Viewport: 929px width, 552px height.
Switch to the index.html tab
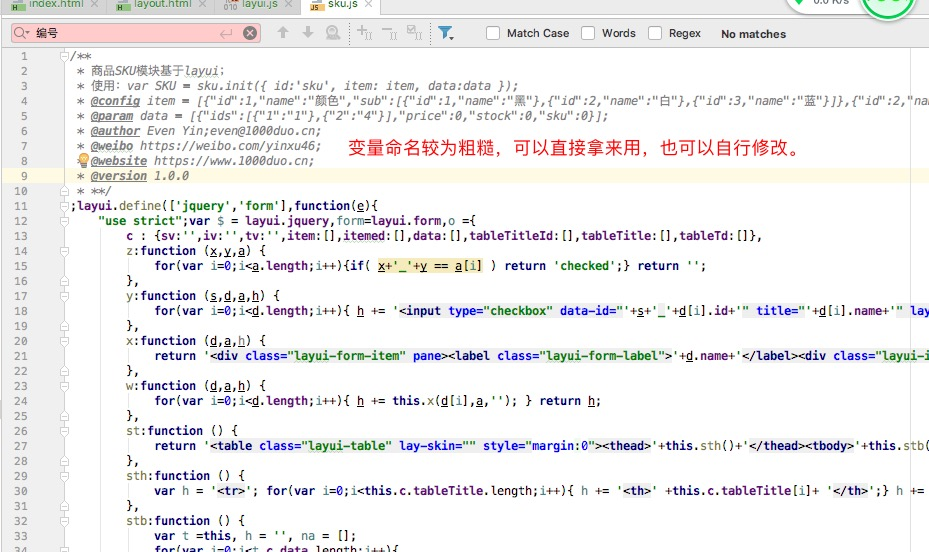tap(56, 4)
